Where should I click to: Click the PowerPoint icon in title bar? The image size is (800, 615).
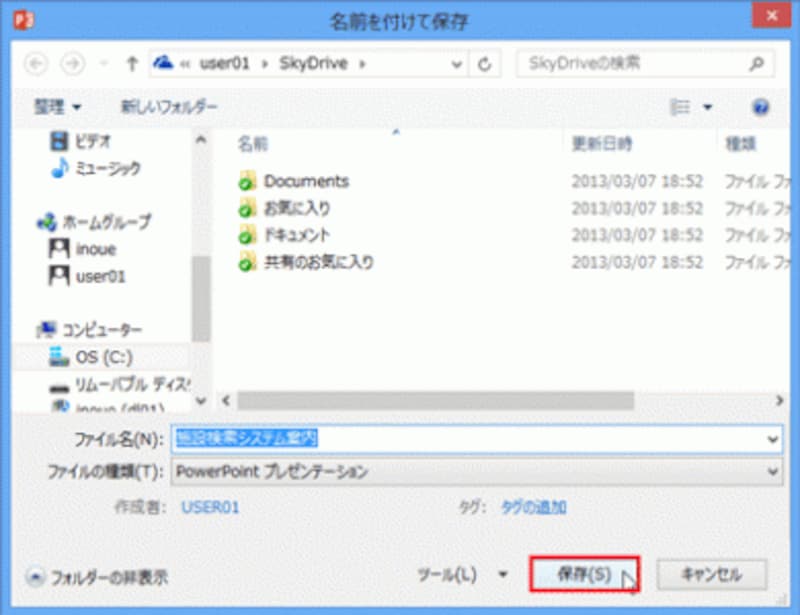coord(23,20)
